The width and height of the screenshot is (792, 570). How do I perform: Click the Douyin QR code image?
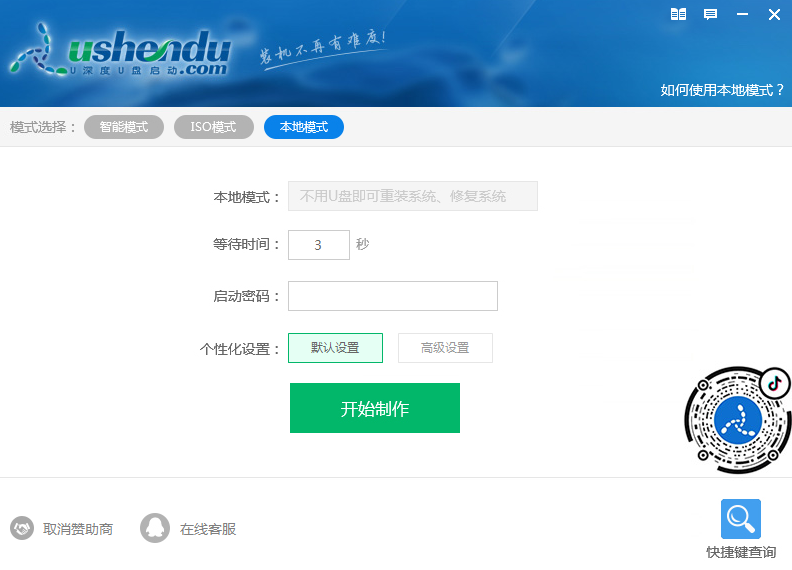click(x=737, y=419)
